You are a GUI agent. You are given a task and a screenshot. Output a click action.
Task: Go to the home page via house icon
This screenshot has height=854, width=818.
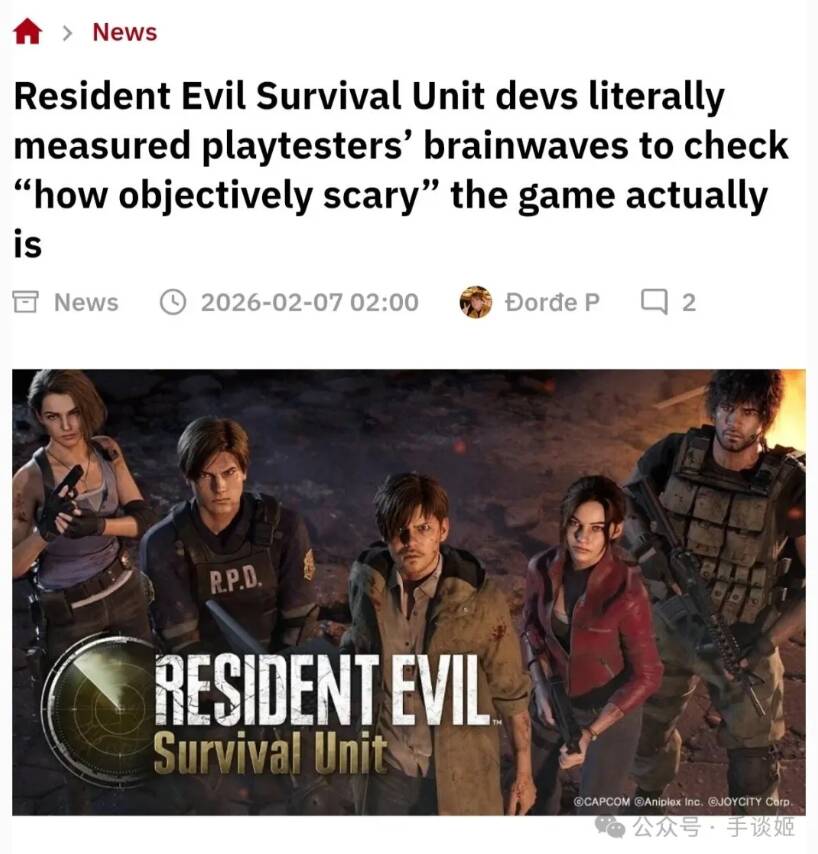point(27,32)
